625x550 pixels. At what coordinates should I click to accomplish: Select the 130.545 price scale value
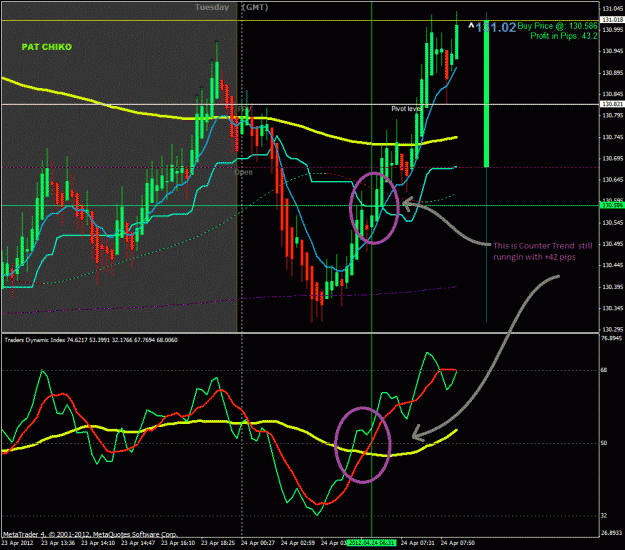click(613, 222)
